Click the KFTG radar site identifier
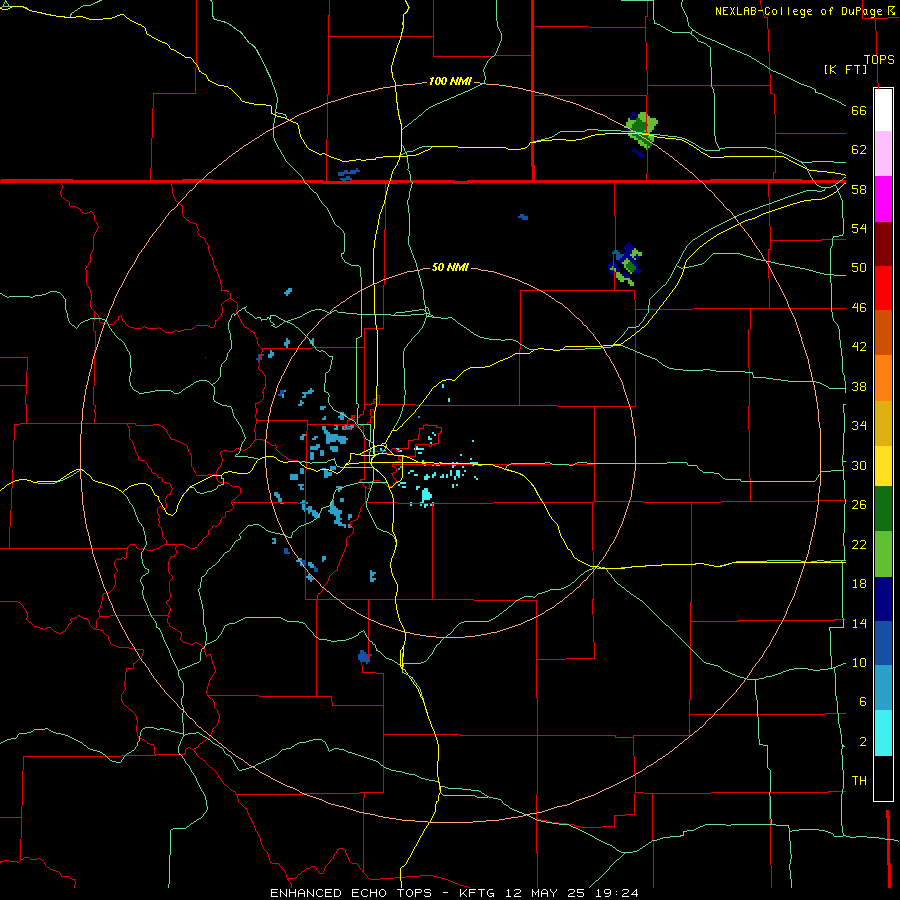This screenshot has width=900, height=900. [x=476, y=893]
